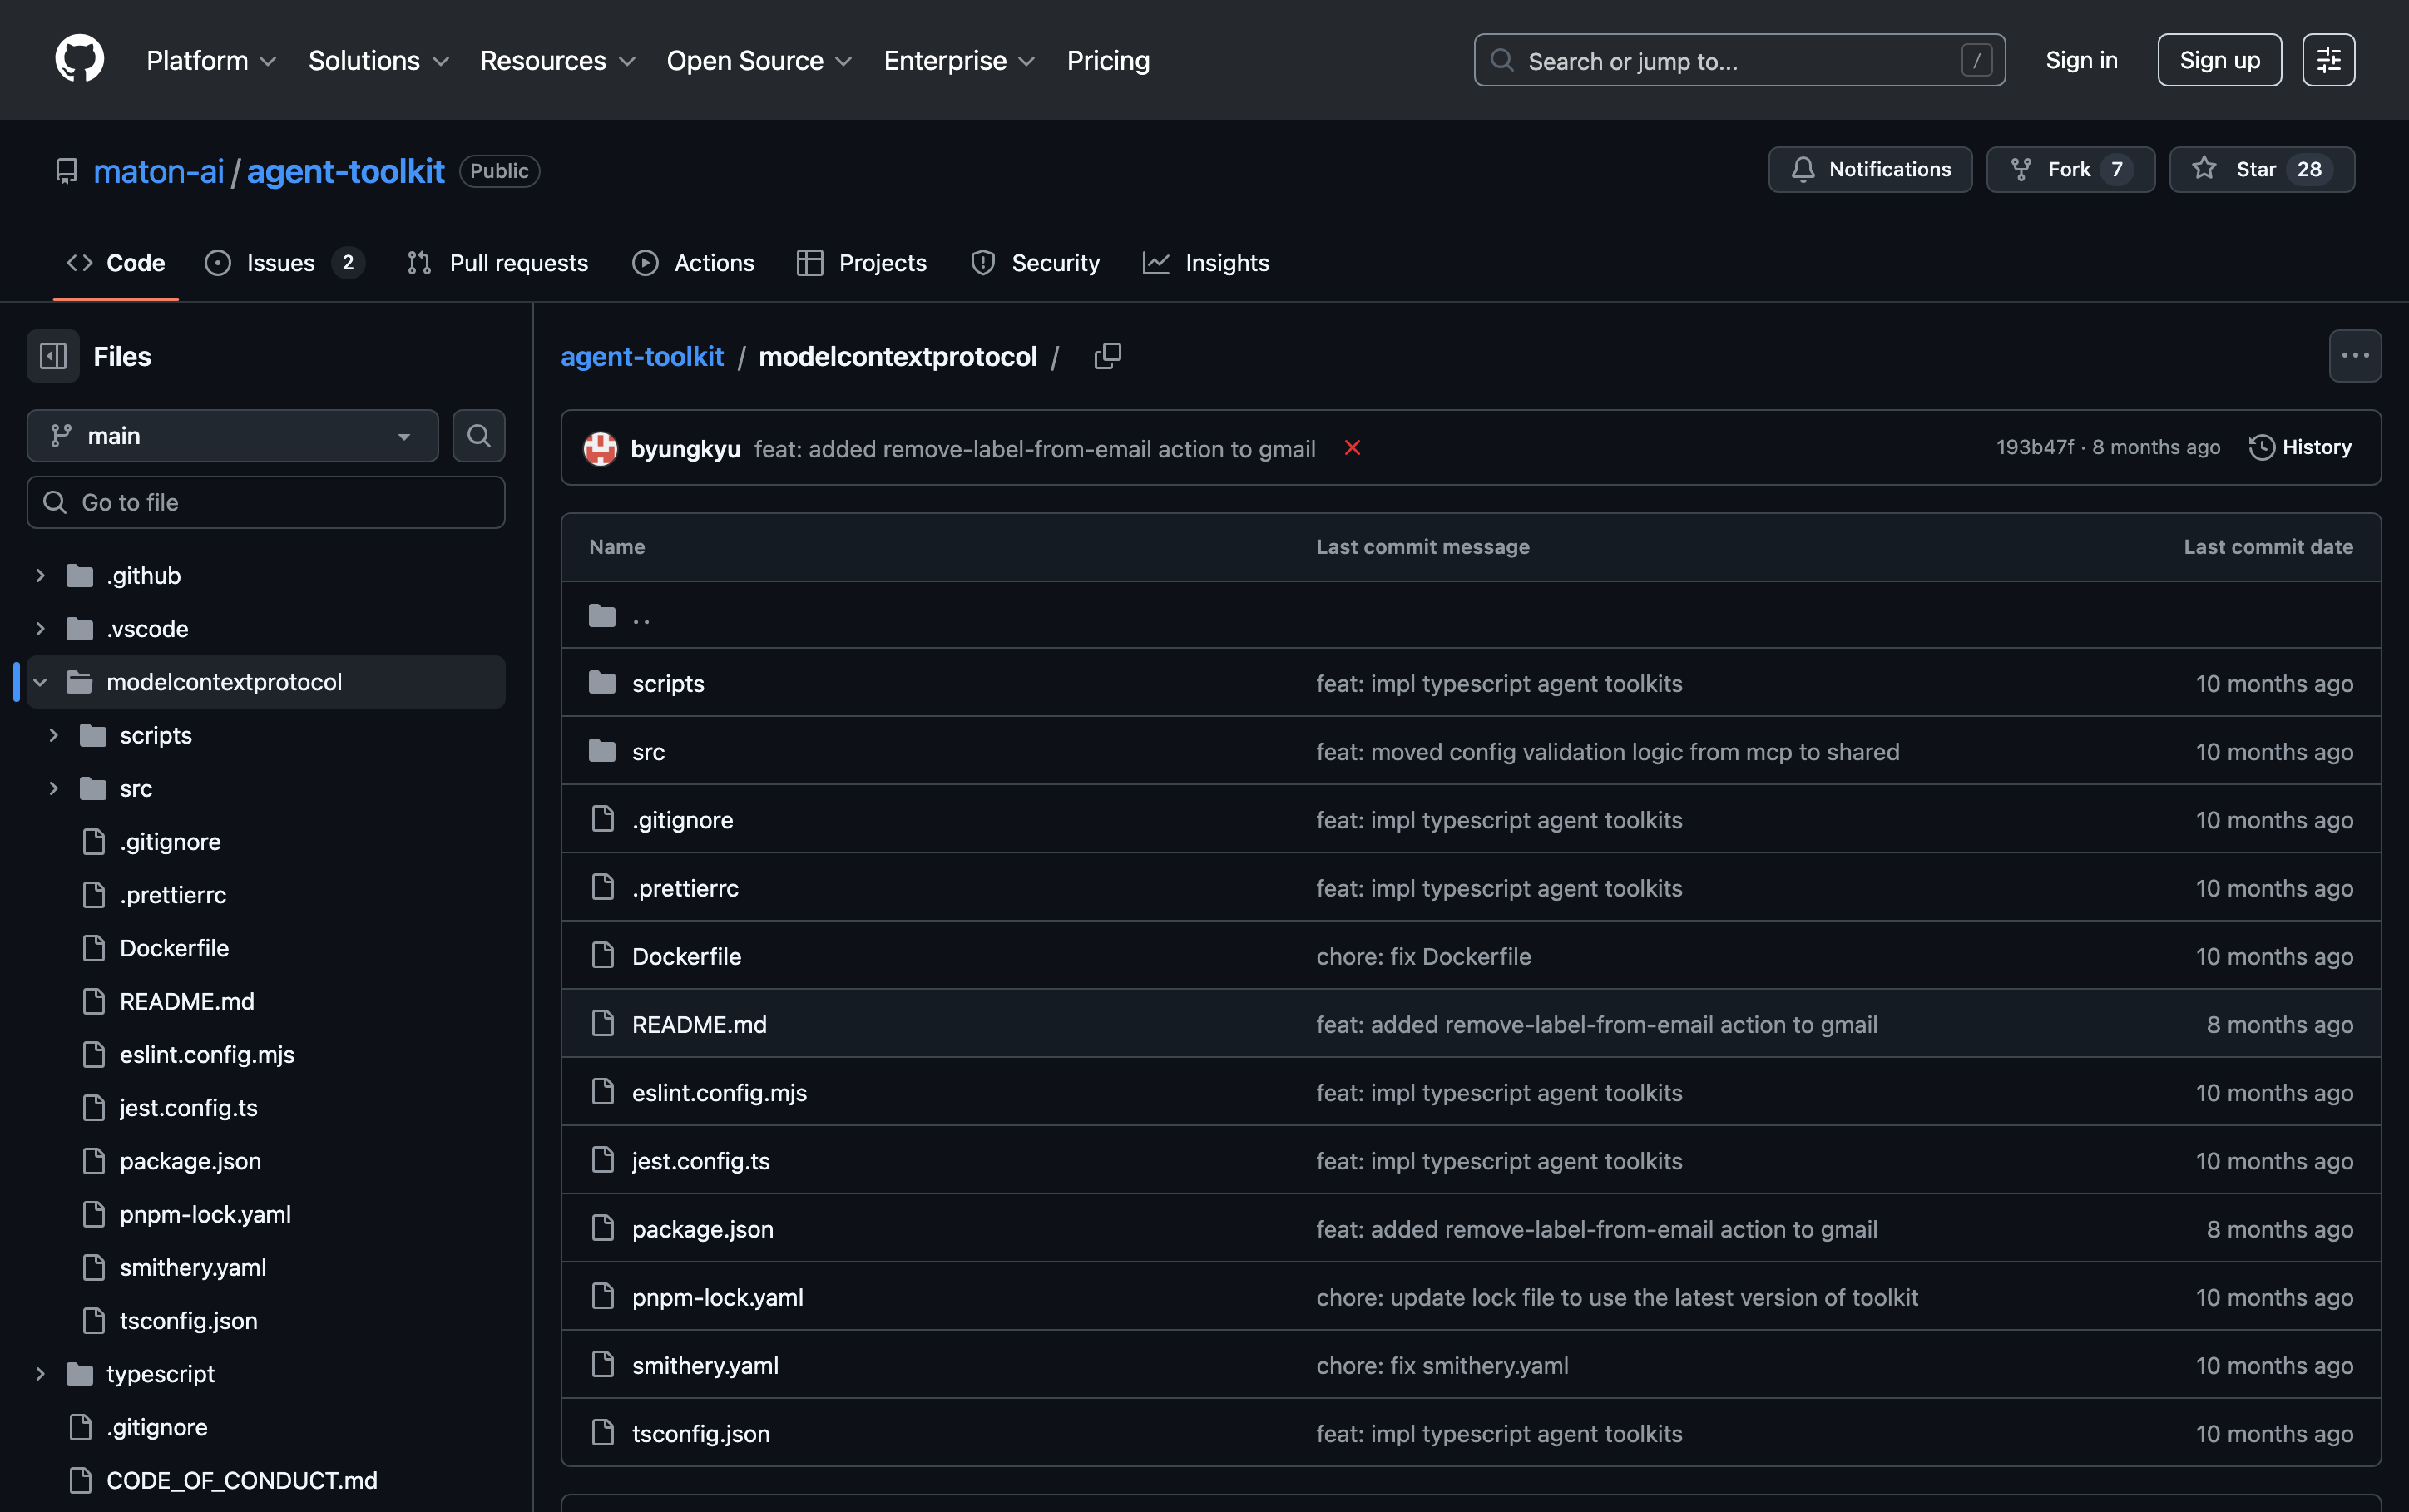The width and height of the screenshot is (2409, 1512).
Task: Open the three-dot more options menu
Action: click(2354, 356)
